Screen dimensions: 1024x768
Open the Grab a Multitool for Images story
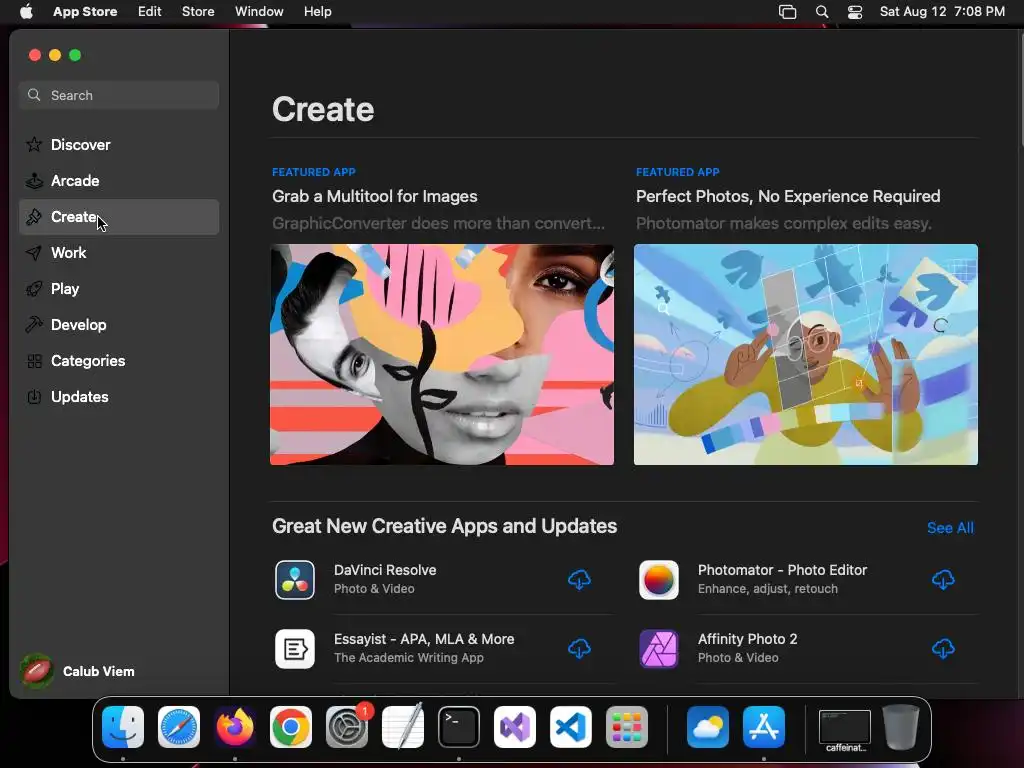375,197
